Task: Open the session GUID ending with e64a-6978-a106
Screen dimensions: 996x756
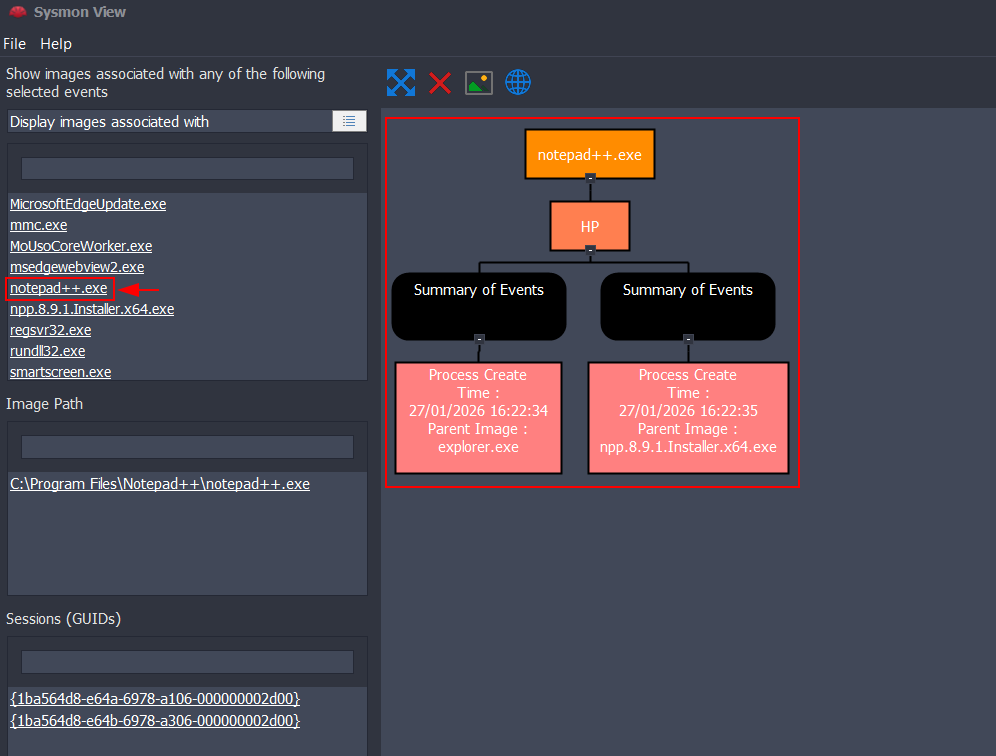Action: [155, 698]
